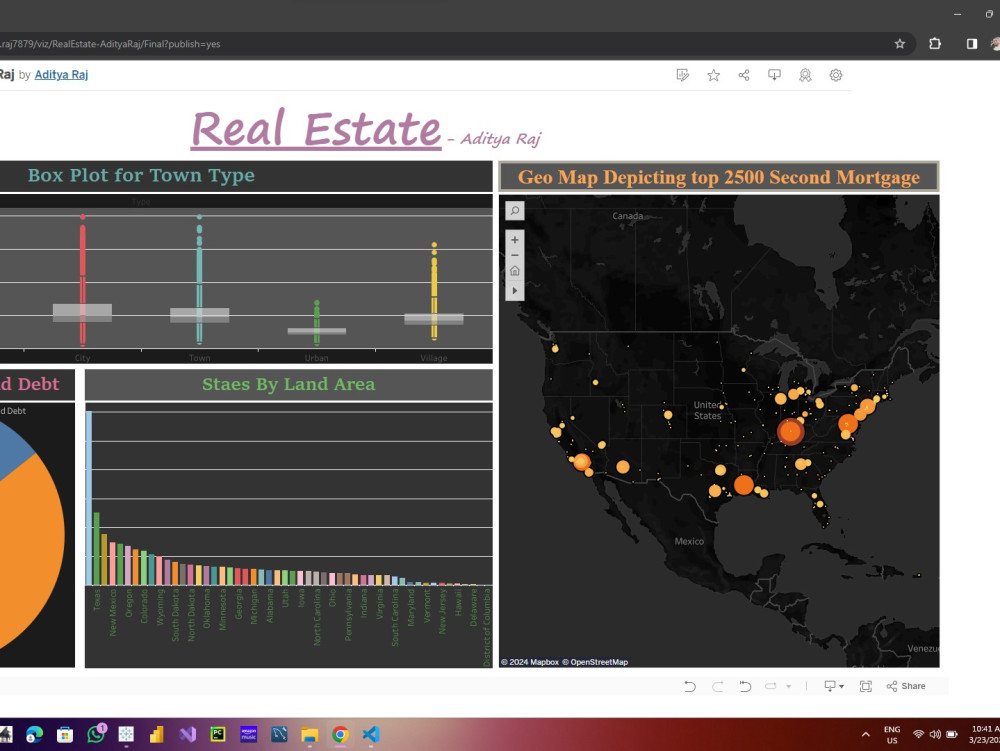Click the zoom in plus on the map
The height and width of the screenshot is (751, 1000).
tap(514, 240)
